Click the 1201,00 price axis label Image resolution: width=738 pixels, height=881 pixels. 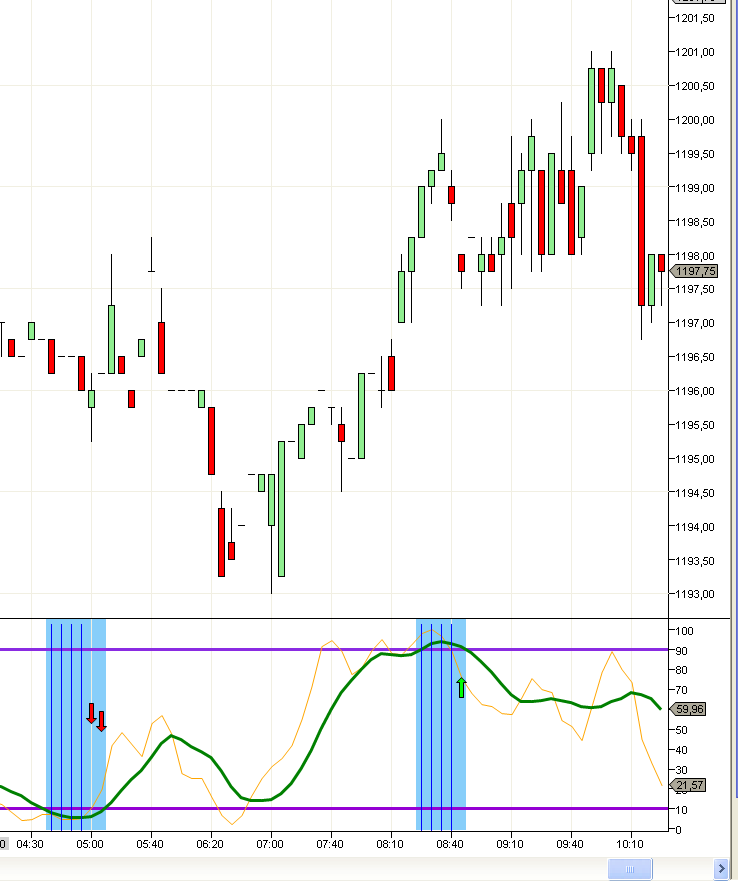click(695, 52)
